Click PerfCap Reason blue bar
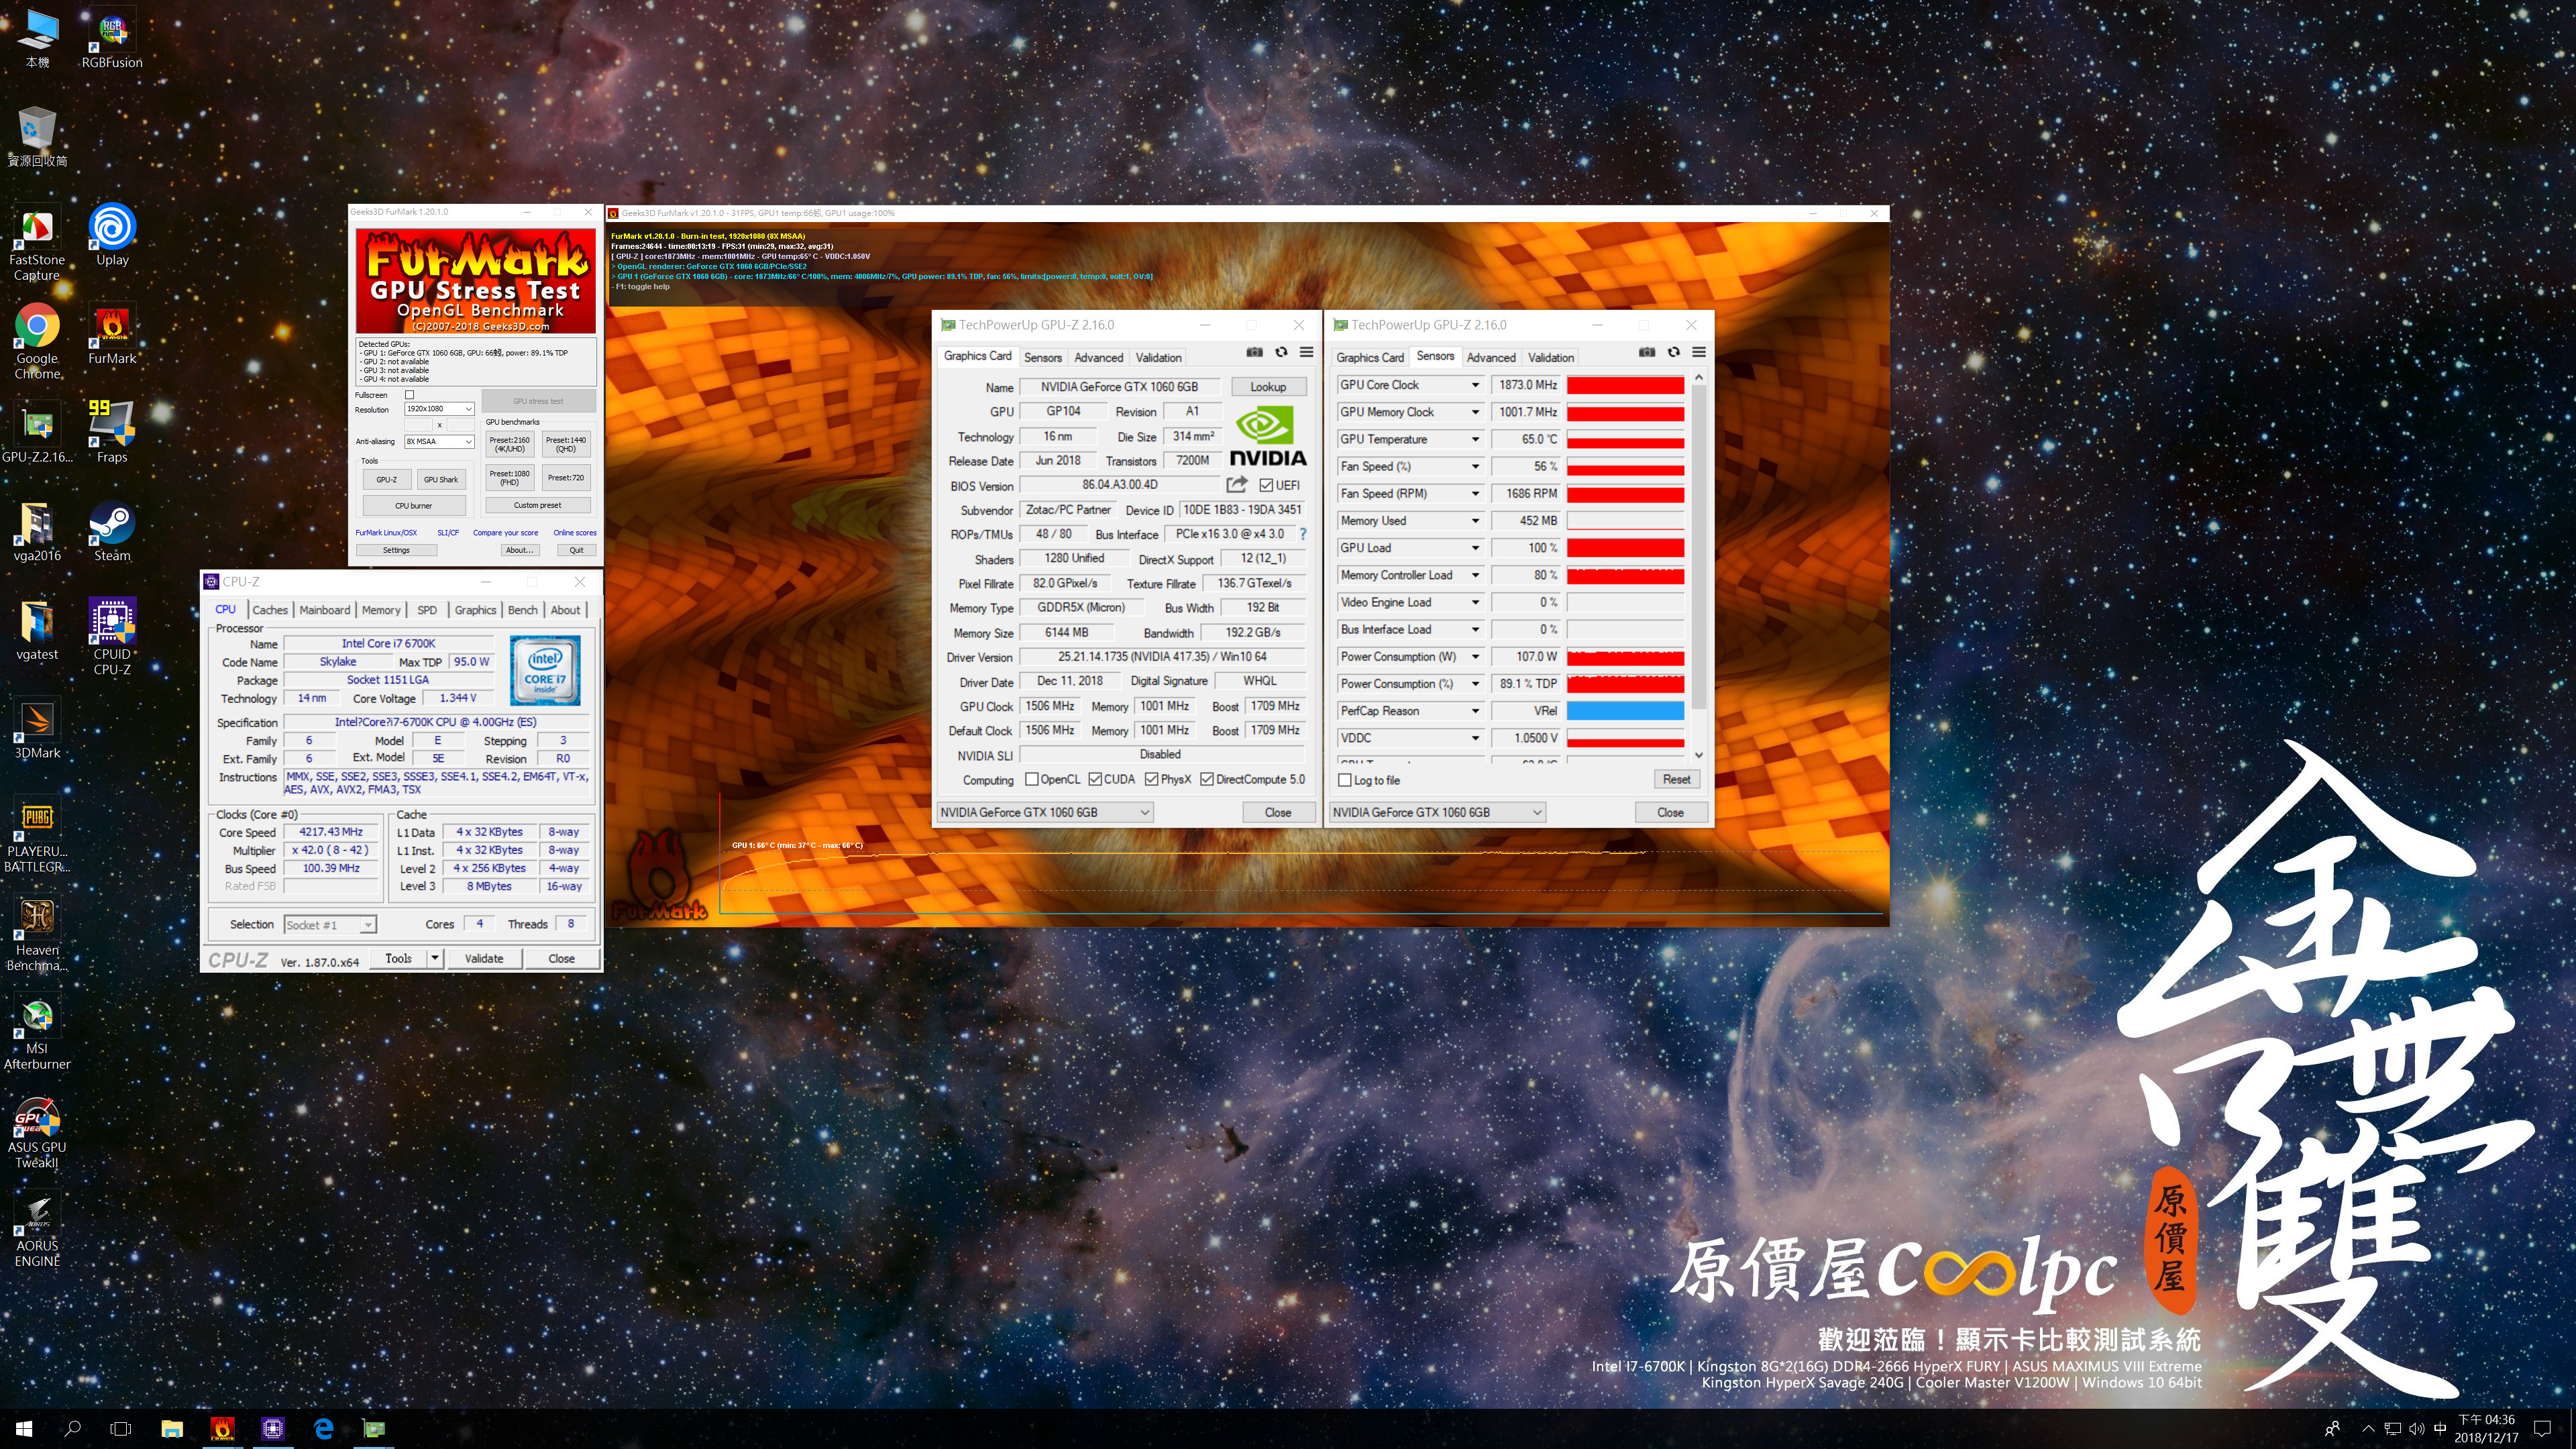Screen dimensions: 2576x1449 [1625, 711]
